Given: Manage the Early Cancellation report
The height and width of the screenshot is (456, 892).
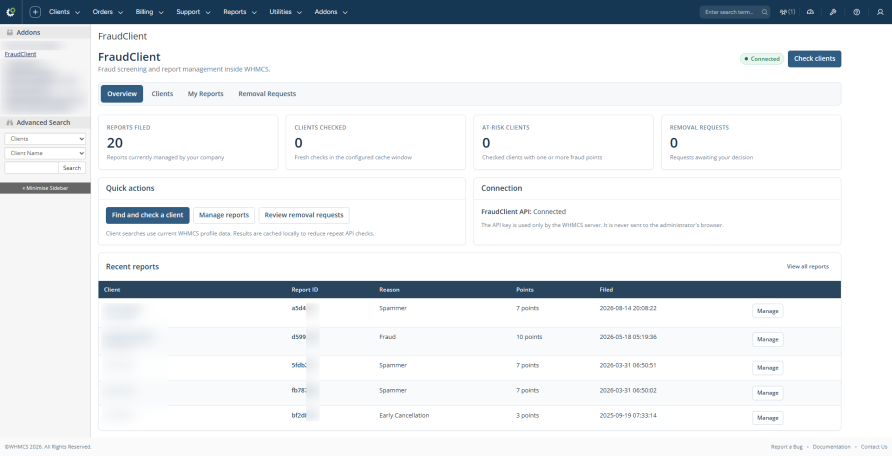Looking at the screenshot, I should tap(767, 418).
